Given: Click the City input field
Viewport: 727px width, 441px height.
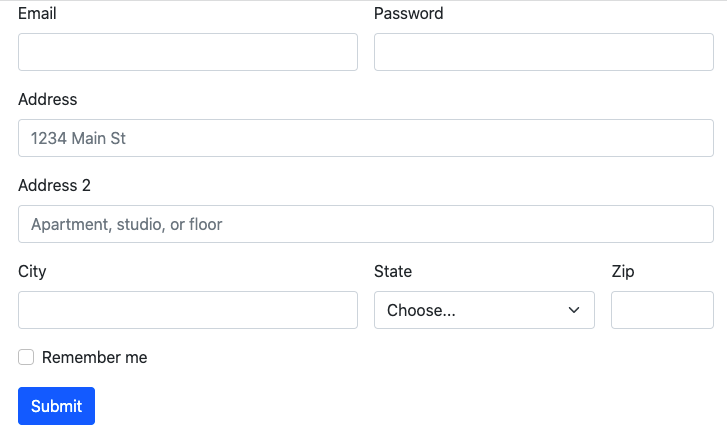Looking at the screenshot, I should click(187, 310).
